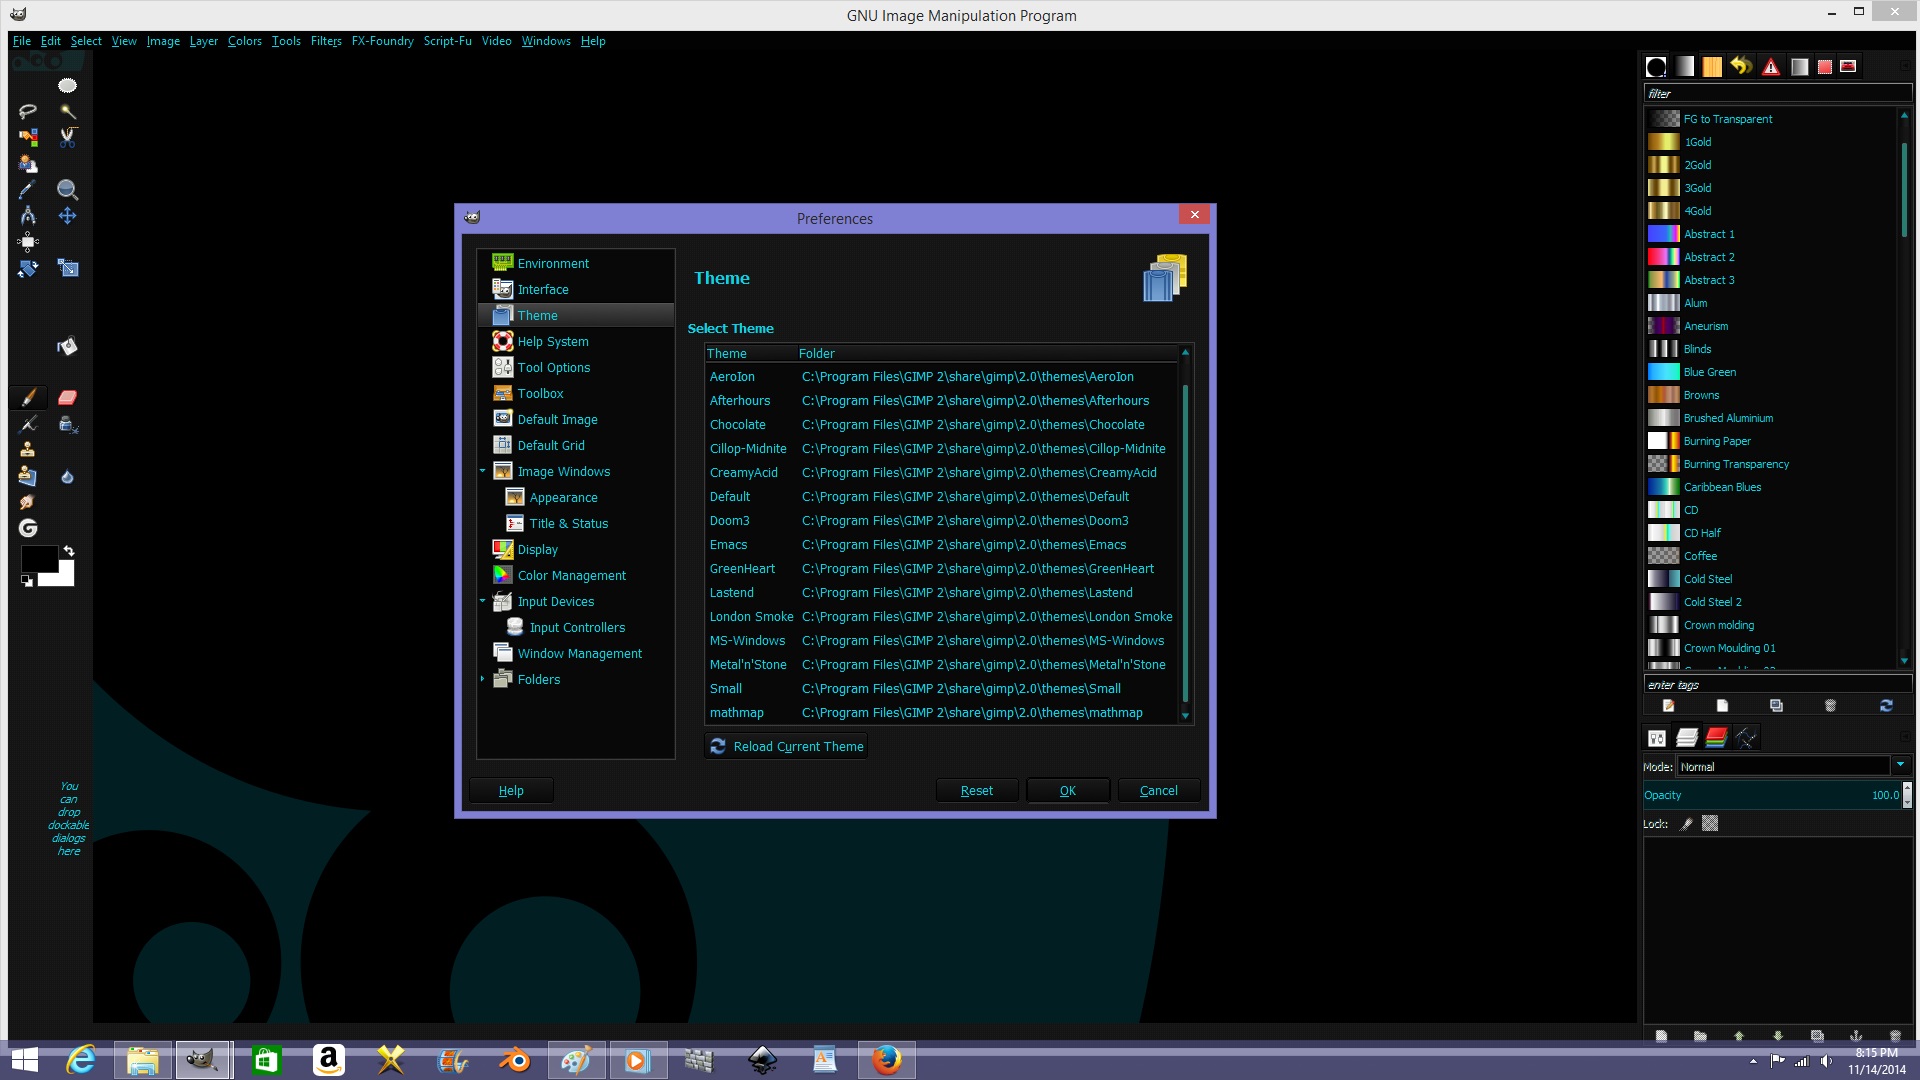Click the enter tags input field

[1777, 685]
